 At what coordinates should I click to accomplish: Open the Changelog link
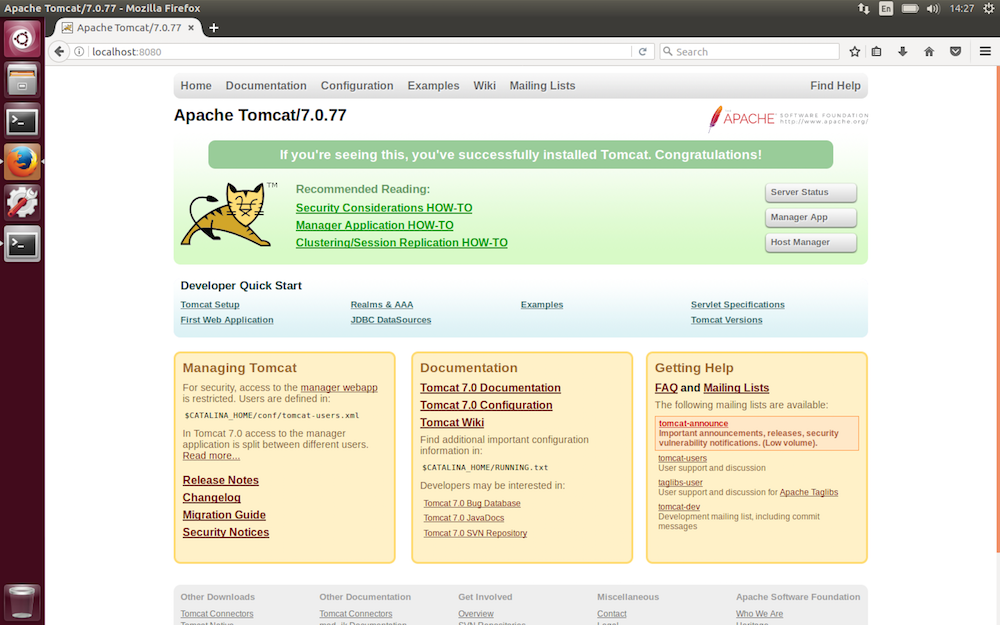click(x=212, y=497)
